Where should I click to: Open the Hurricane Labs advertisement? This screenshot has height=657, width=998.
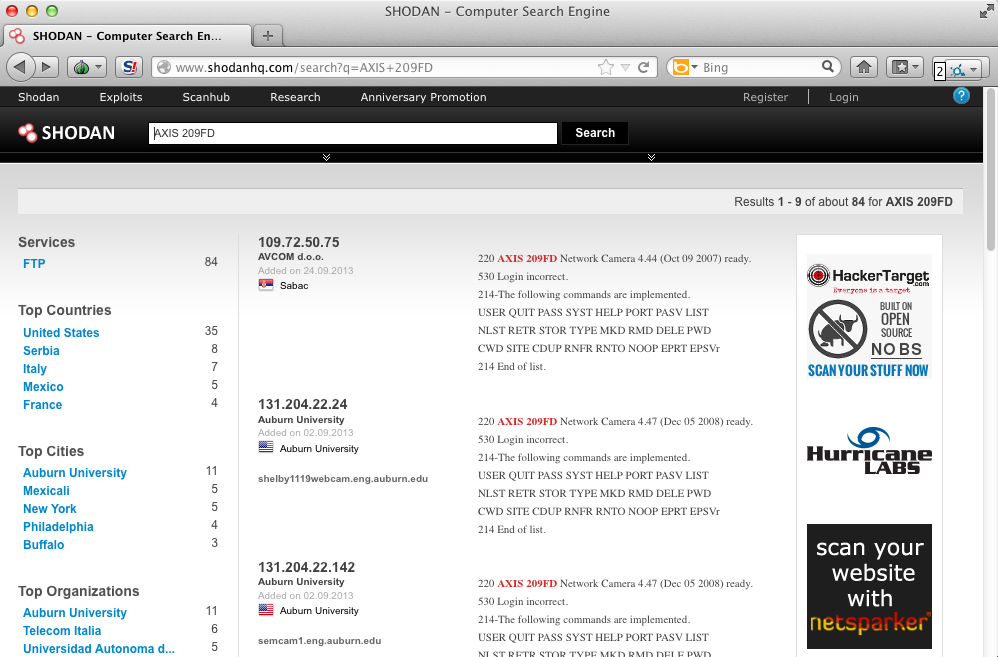tap(869, 451)
